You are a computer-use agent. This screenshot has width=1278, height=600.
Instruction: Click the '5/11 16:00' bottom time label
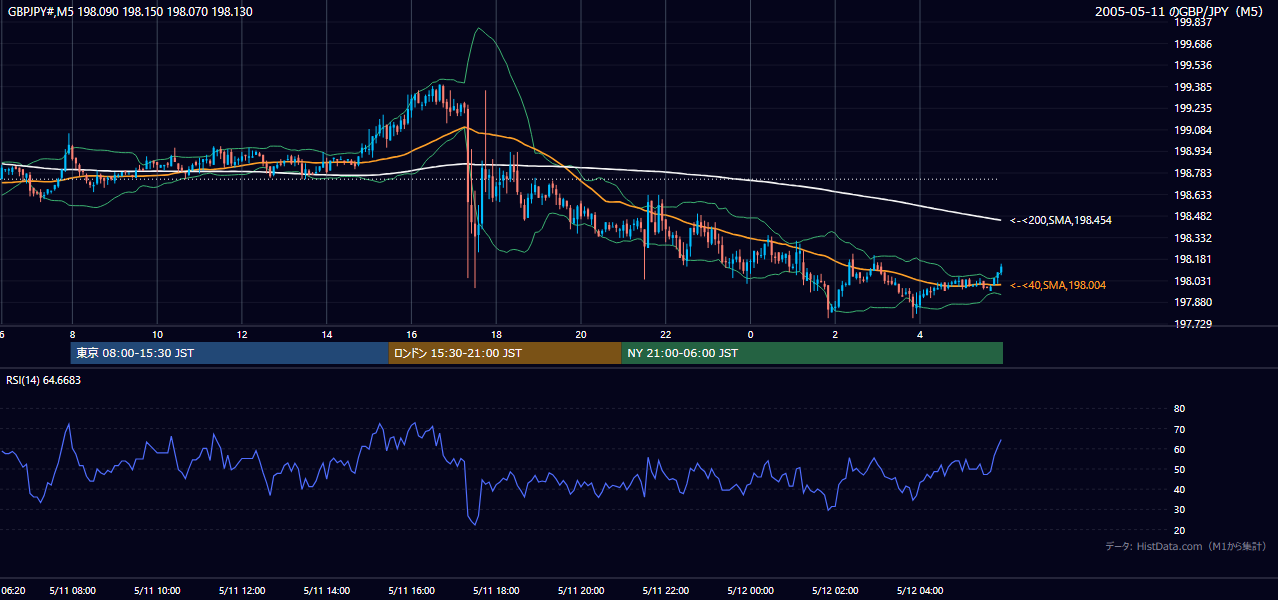point(411,591)
